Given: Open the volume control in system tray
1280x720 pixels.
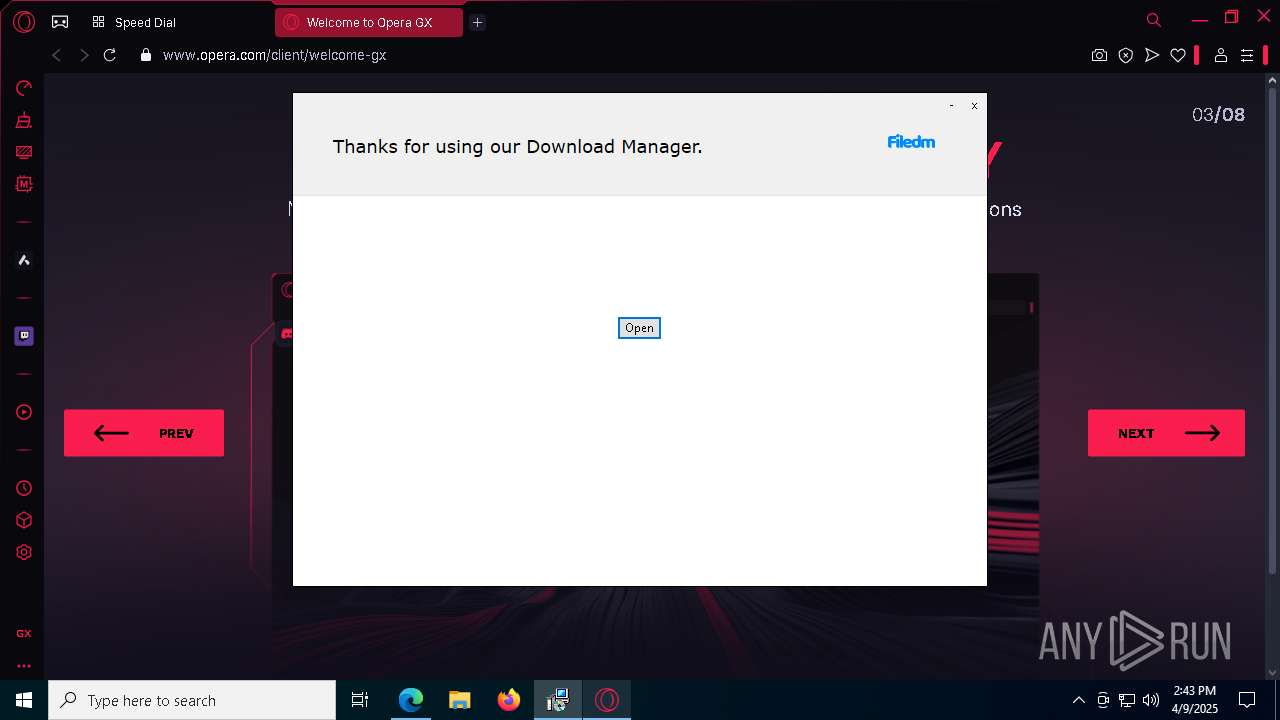Looking at the screenshot, I should 1151,700.
